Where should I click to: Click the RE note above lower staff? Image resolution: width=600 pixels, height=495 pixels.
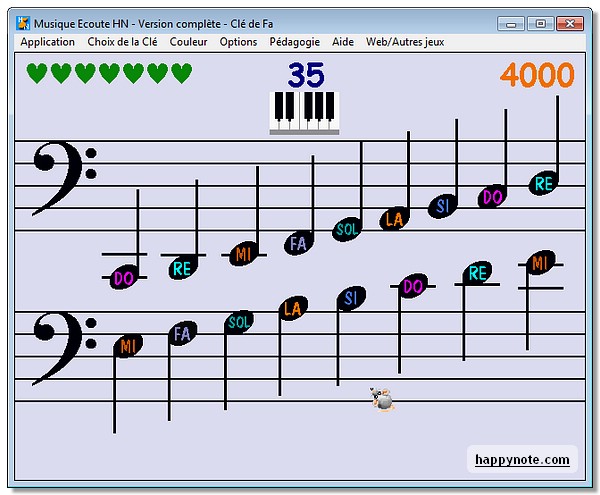click(x=478, y=273)
